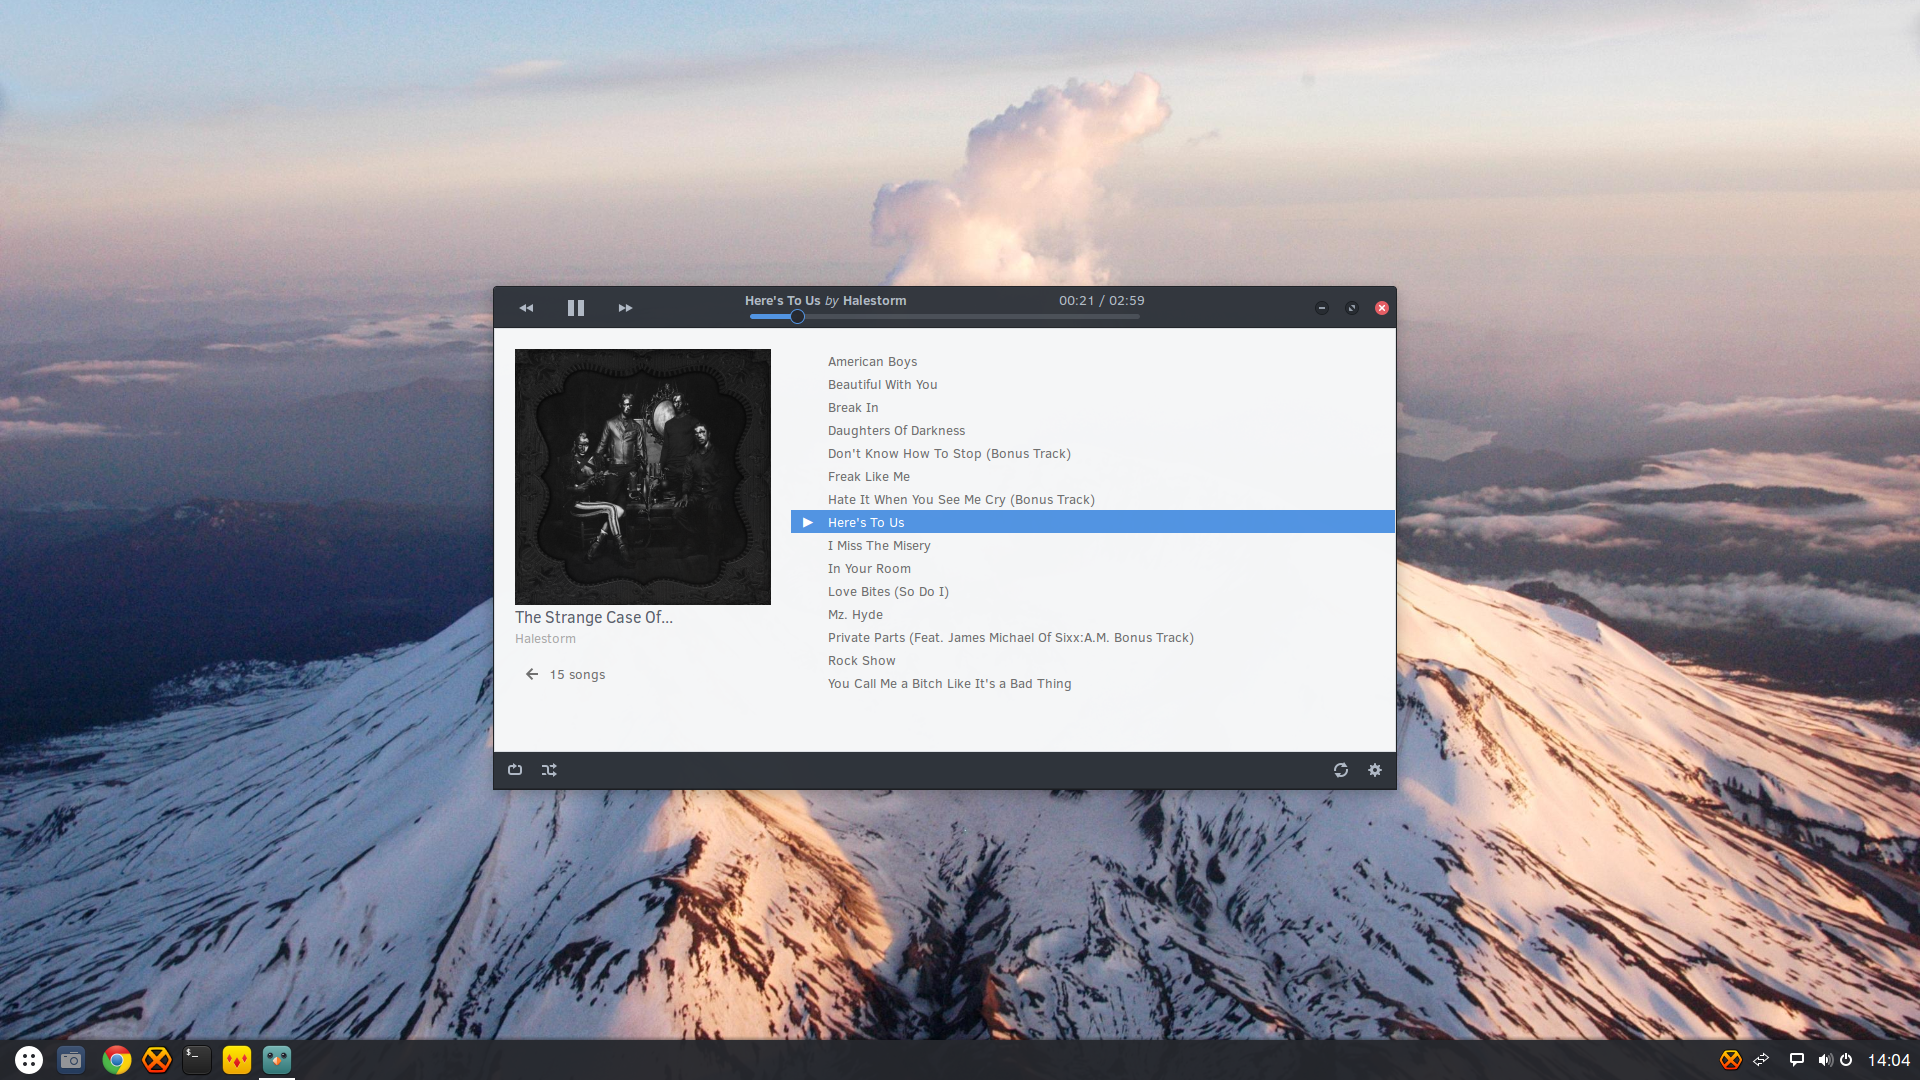The width and height of the screenshot is (1920, 1080).
Task: Click the 00:21 / 02:59 time display
Action: pyautogui.click(x=1102, y=301)
